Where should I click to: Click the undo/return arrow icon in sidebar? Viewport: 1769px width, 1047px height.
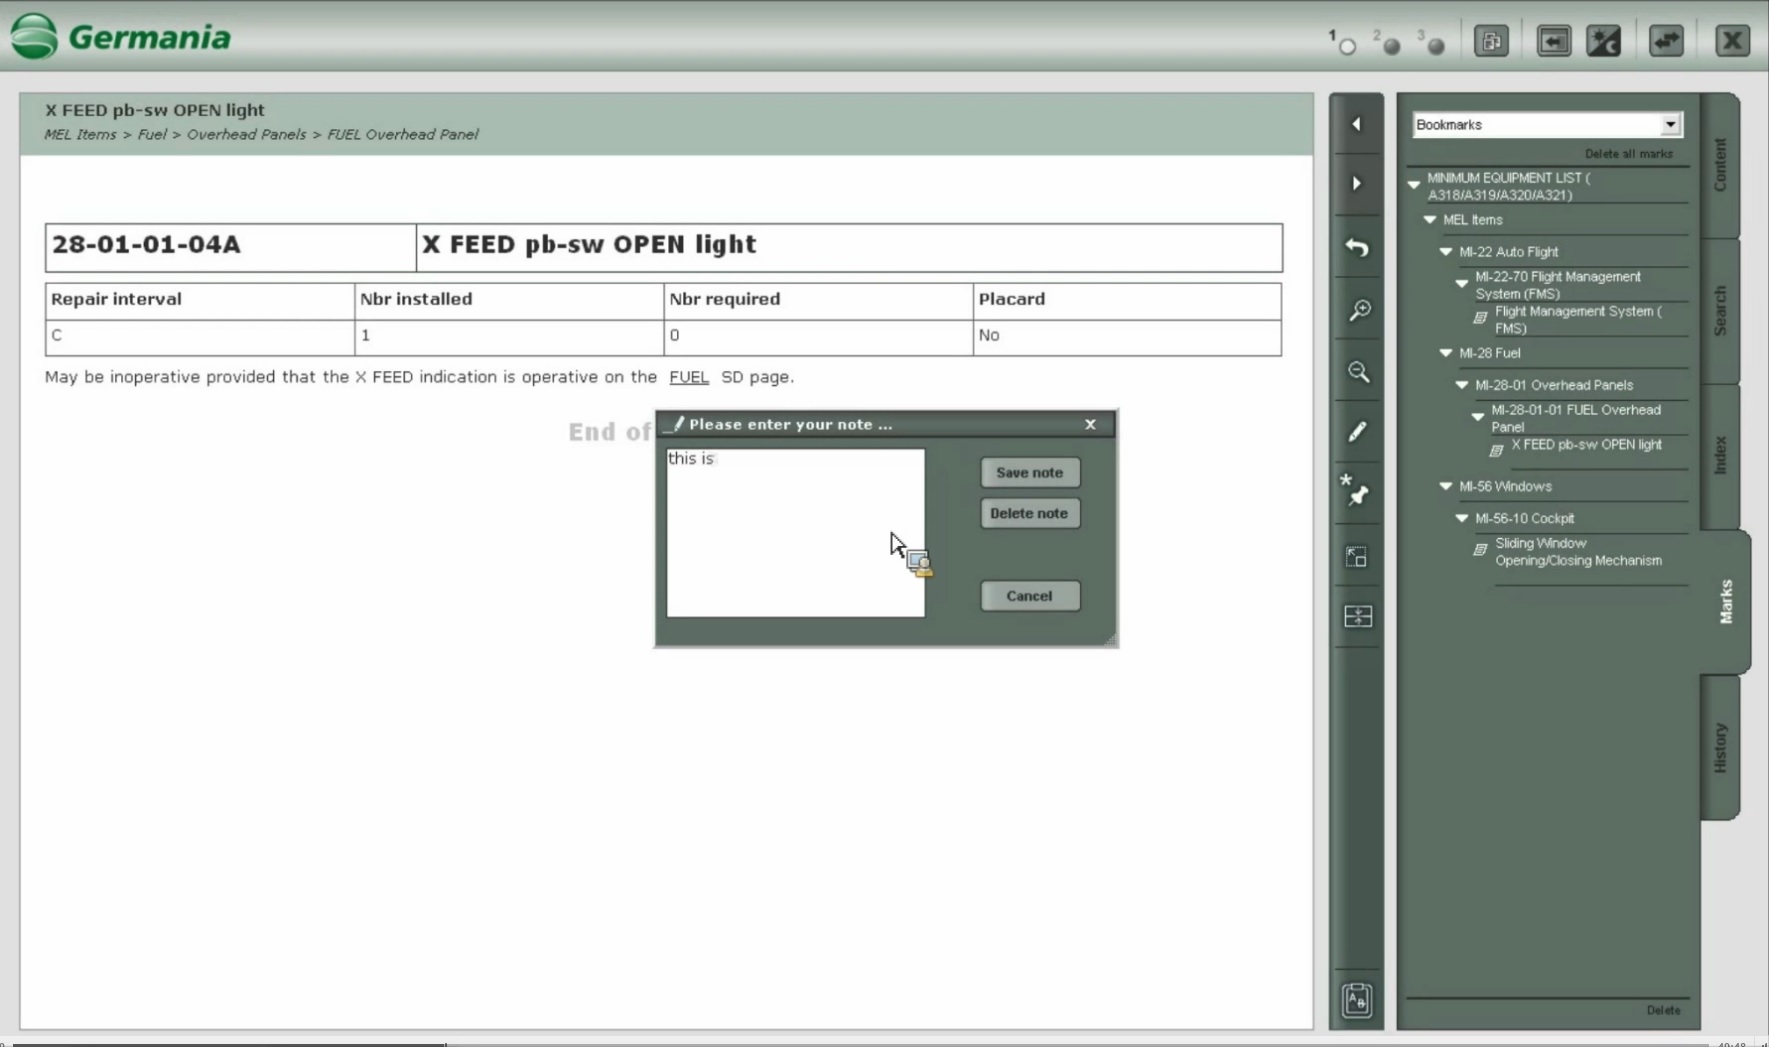click(1357, 247)
